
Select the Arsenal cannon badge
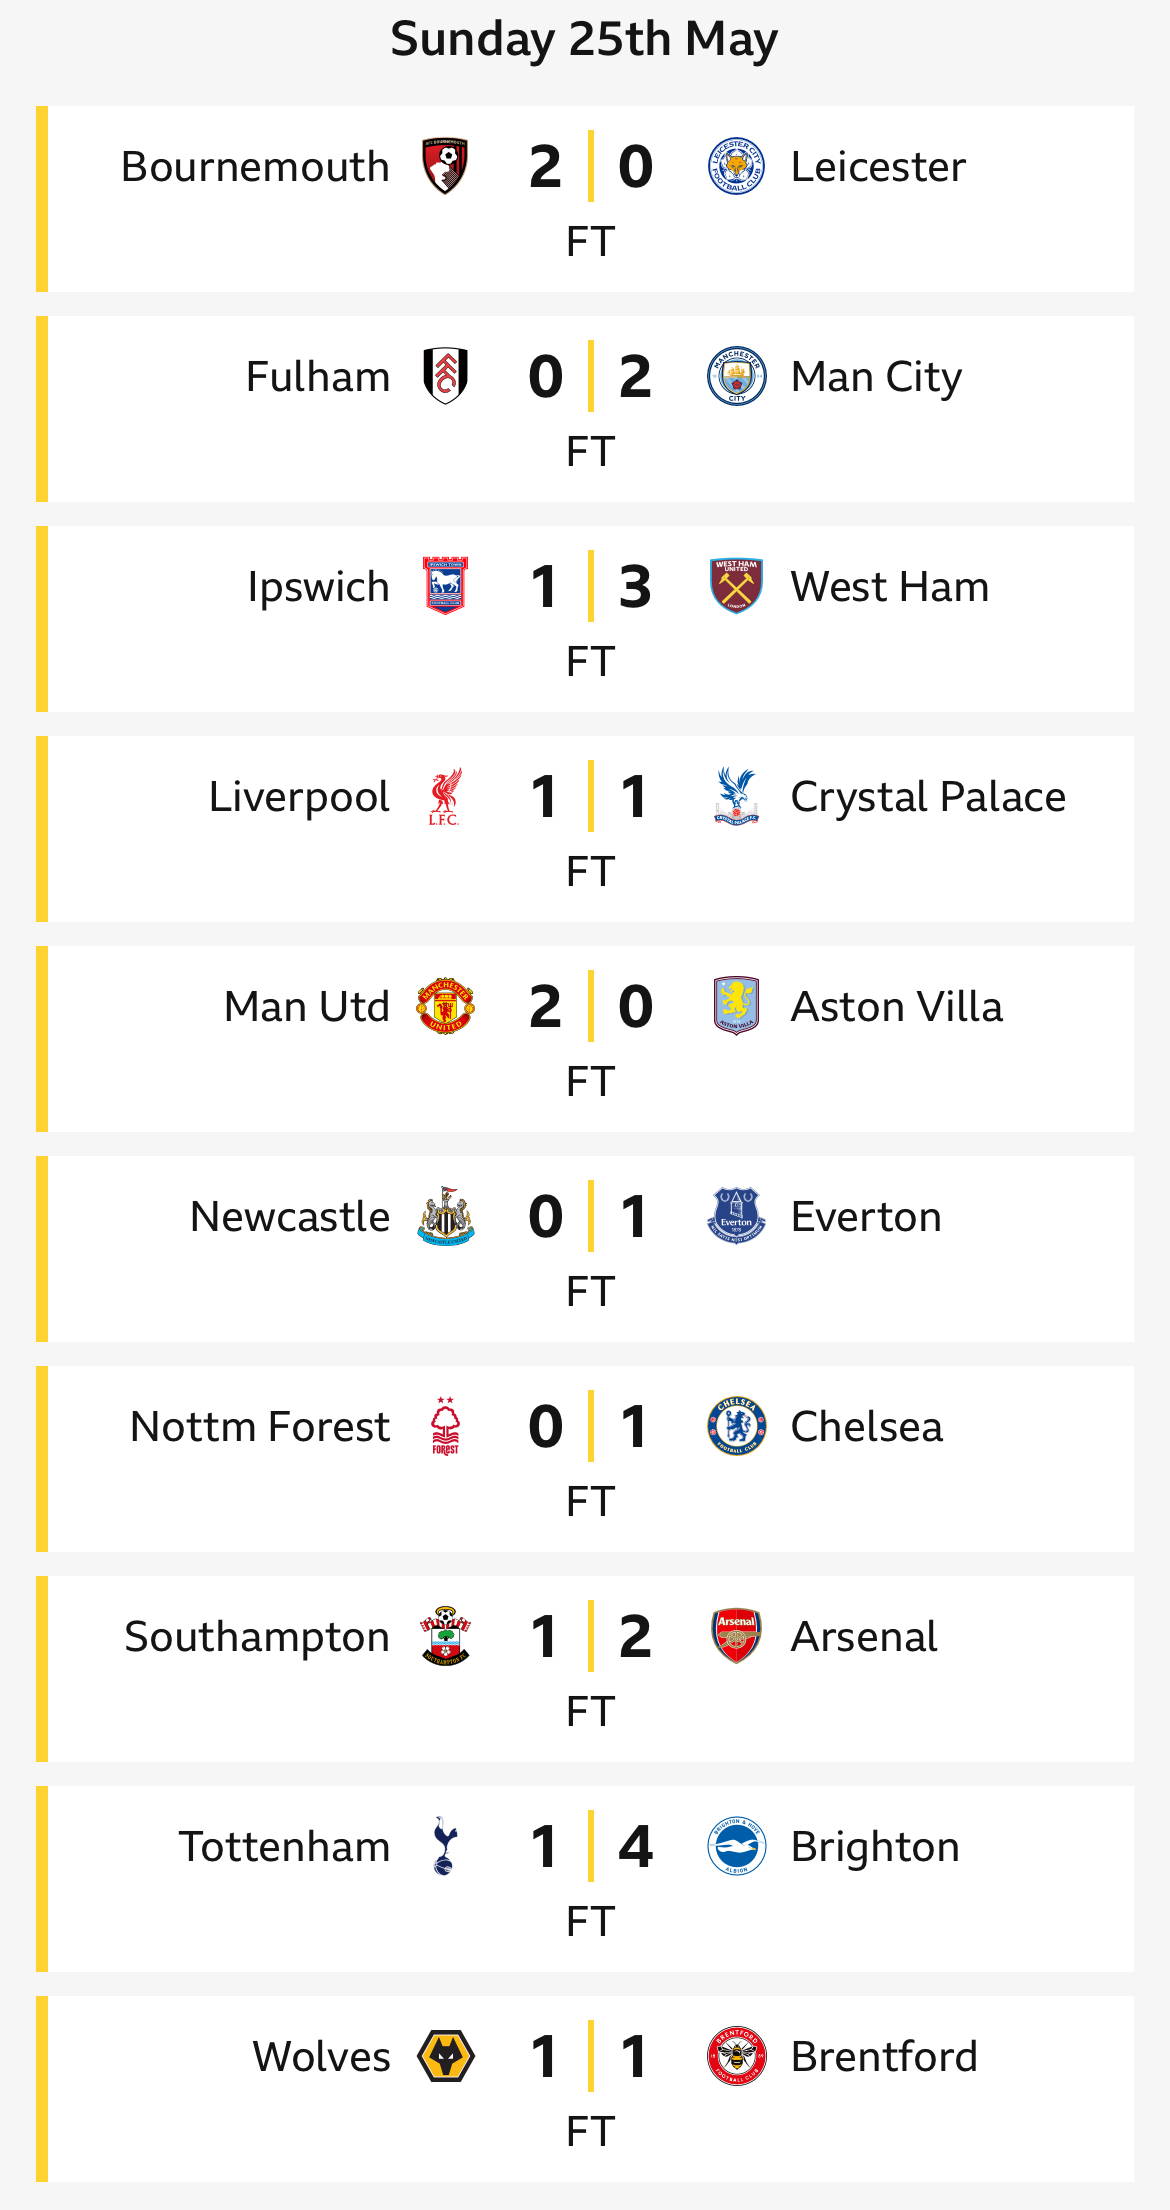[x=736, y=1636]
